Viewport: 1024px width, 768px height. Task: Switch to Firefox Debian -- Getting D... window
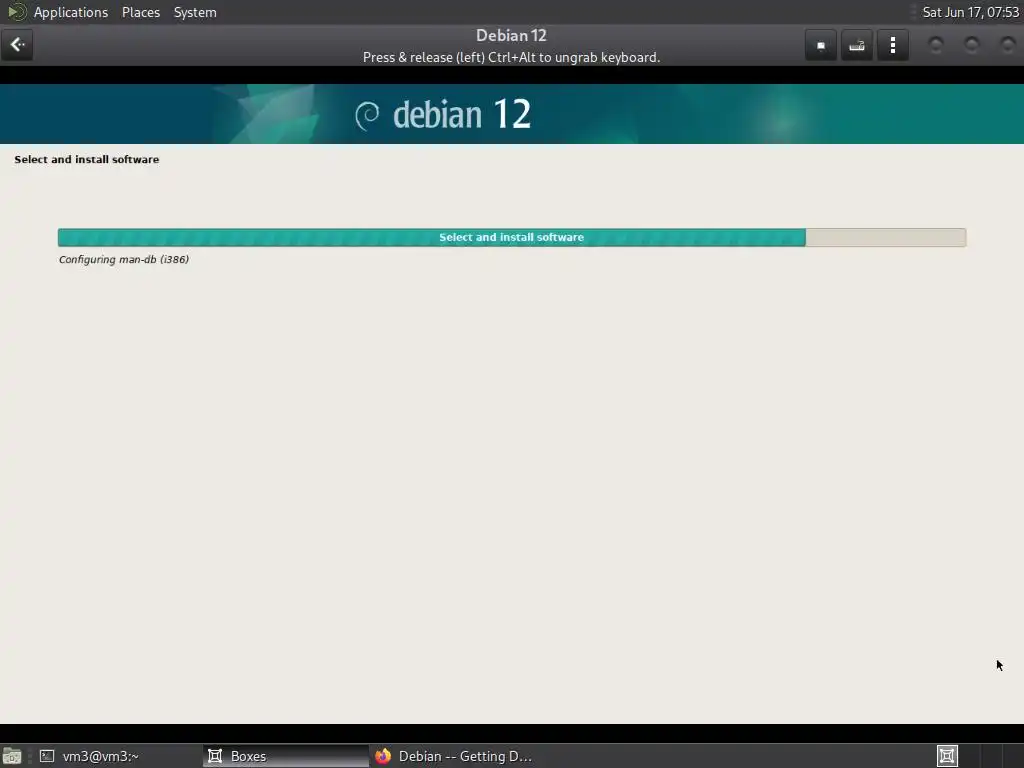tap(453, 756)
